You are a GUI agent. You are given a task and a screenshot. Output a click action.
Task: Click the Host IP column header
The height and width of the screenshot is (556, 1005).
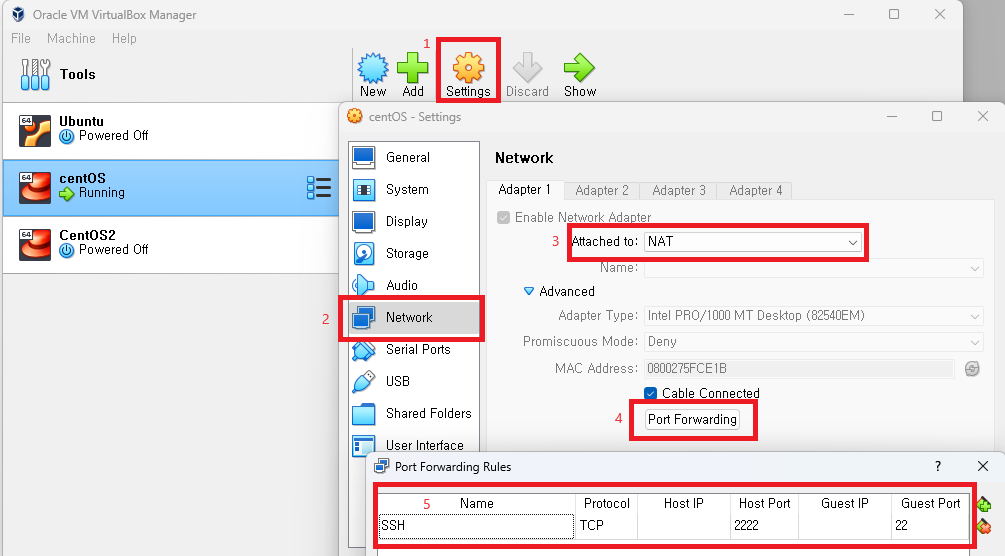684,503
